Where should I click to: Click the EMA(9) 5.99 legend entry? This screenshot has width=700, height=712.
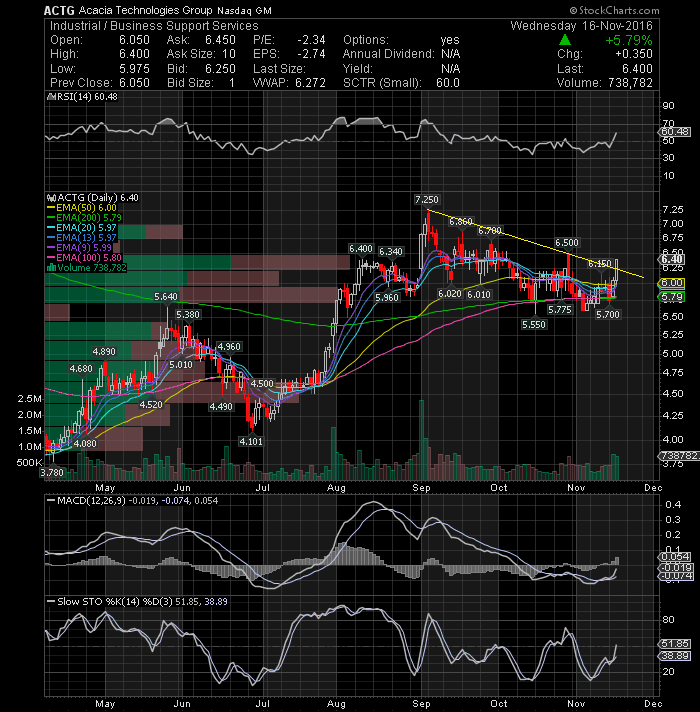click(79, 247)
